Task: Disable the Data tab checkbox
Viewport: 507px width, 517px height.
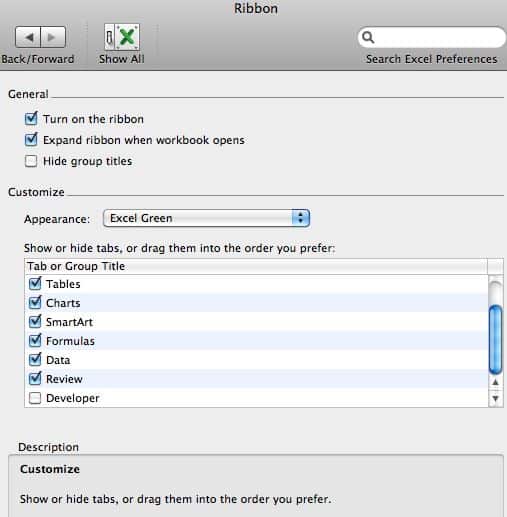Action: [35, 359]
